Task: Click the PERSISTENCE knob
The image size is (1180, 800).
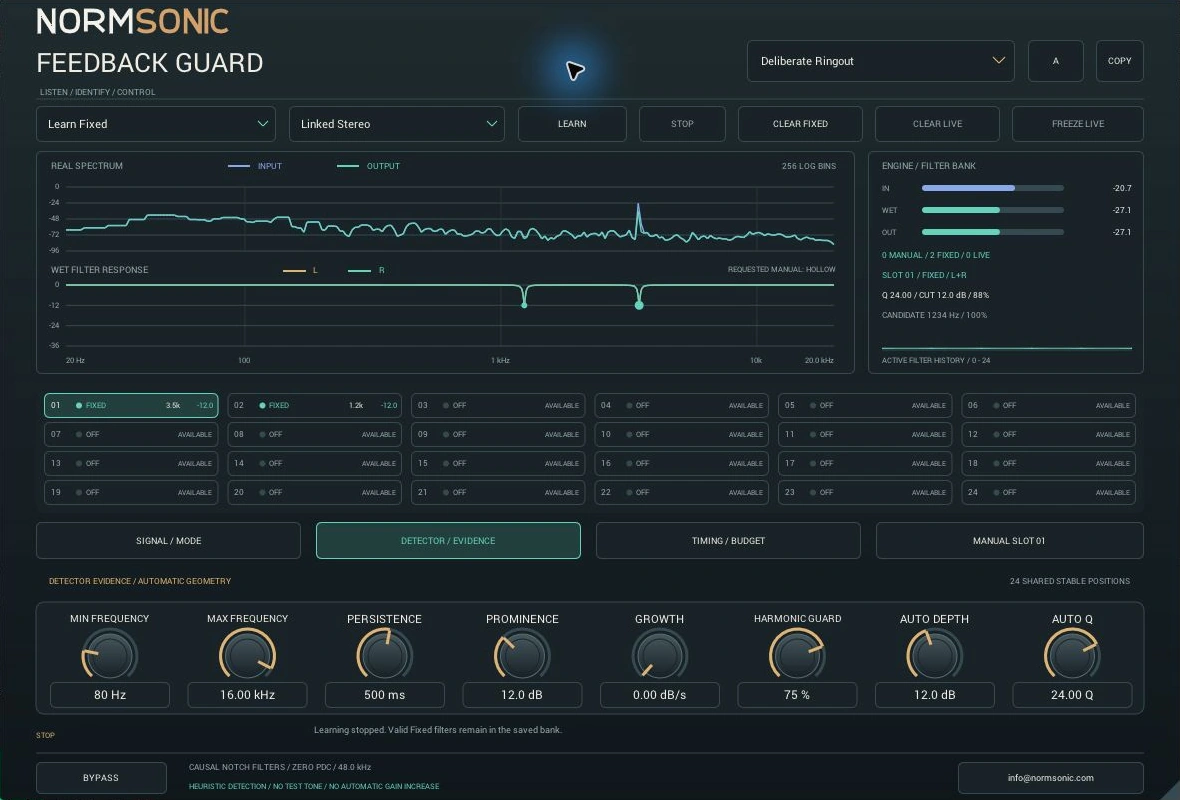Action: coord(385,655)
